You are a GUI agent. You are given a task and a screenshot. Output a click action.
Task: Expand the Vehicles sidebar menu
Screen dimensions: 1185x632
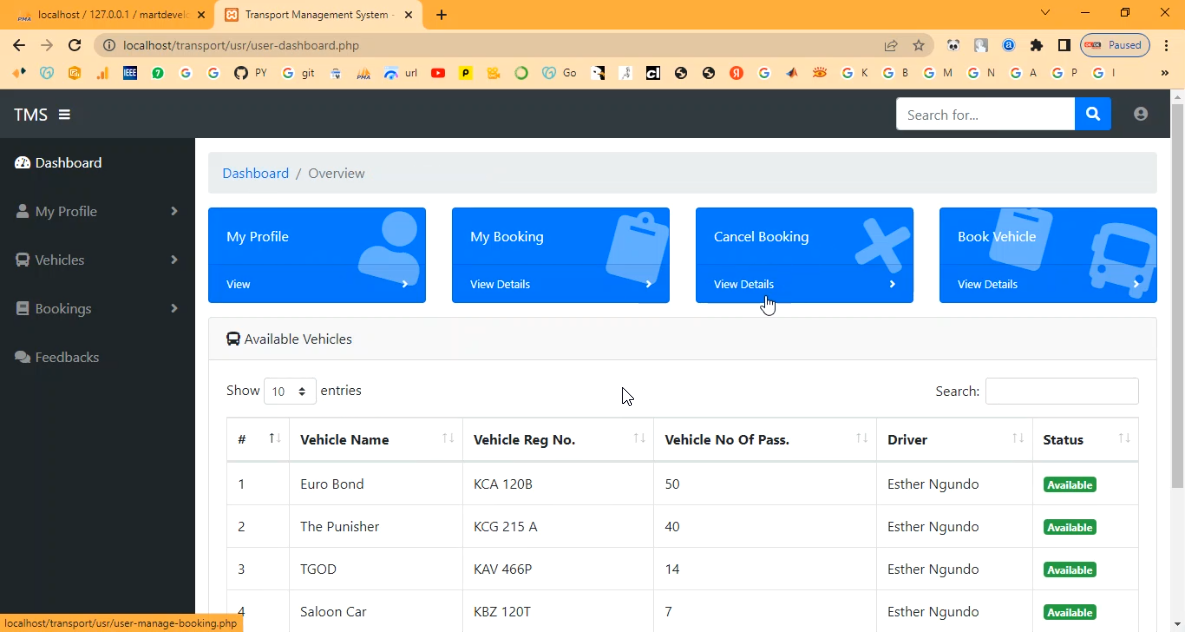(96, 260)
